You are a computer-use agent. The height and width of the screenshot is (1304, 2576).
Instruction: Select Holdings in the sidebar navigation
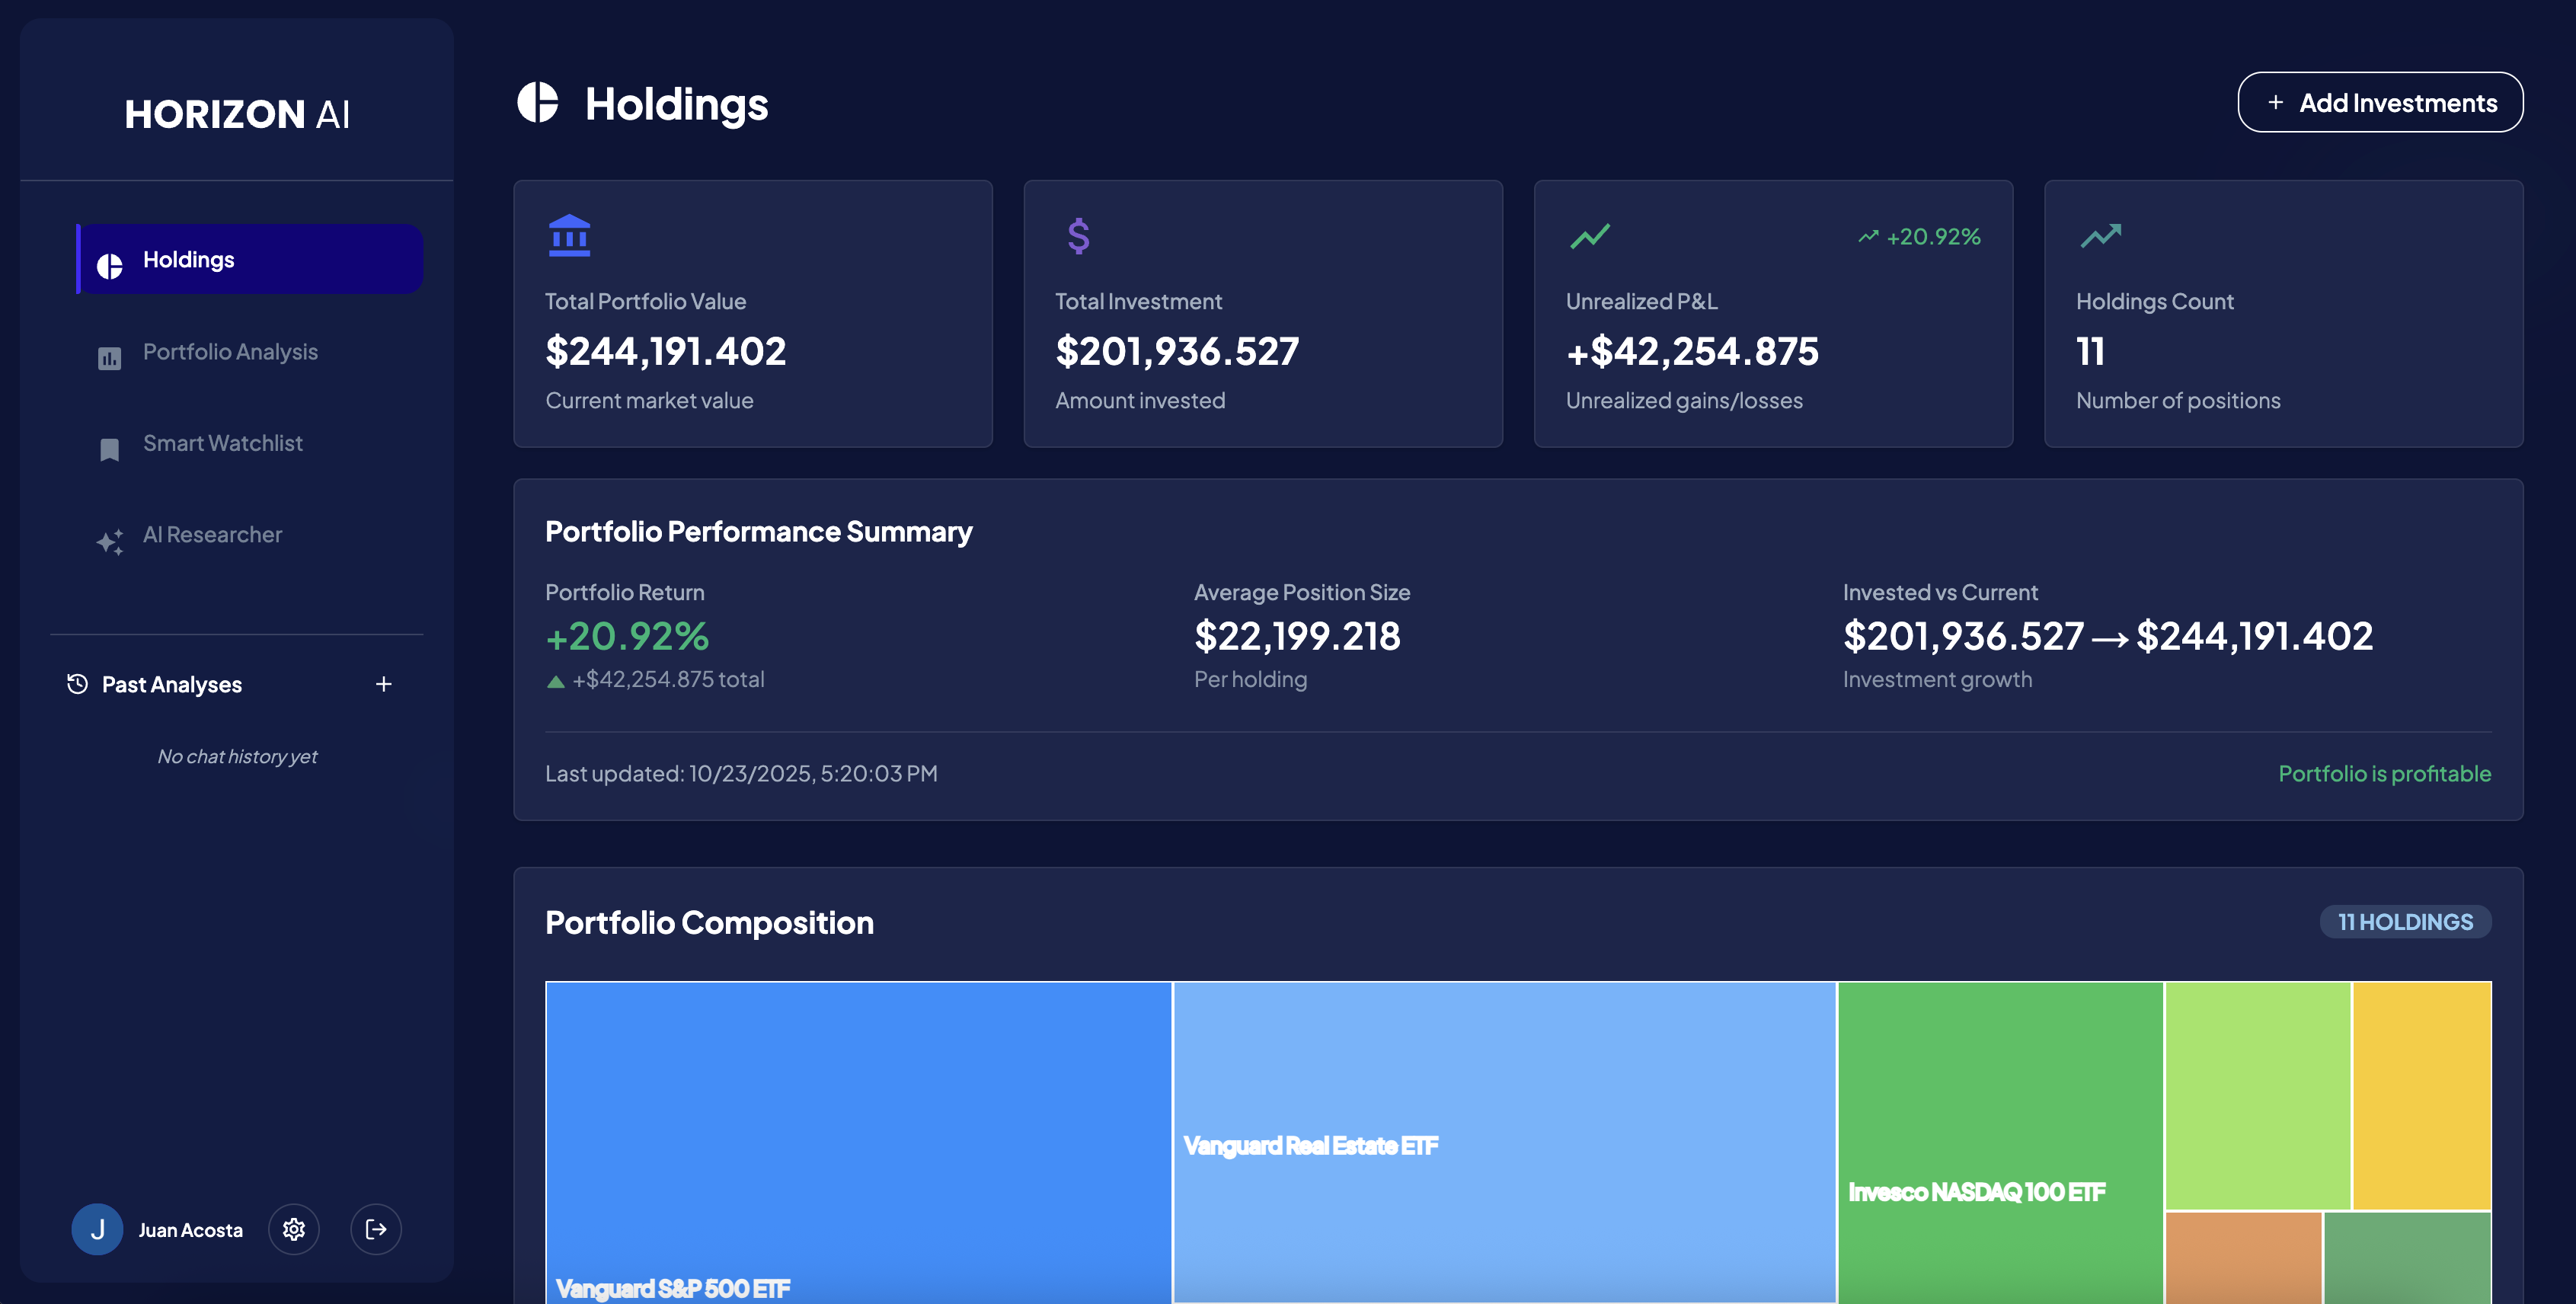pyautogui.click(x=189, y=258)
